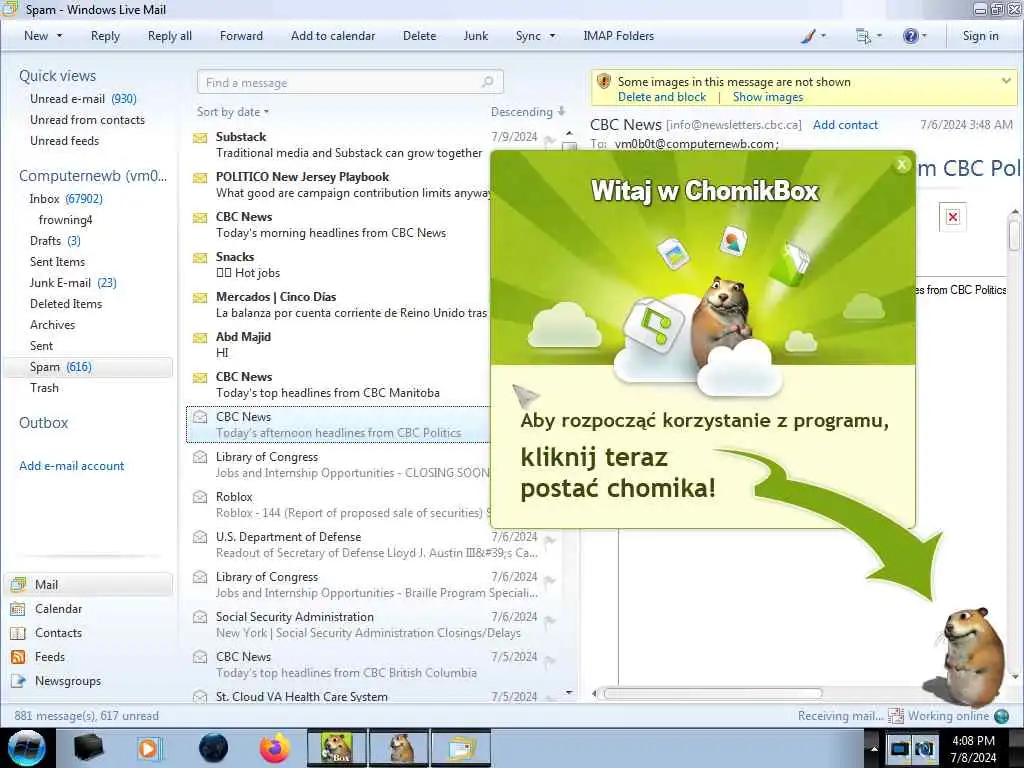The height and width of the screenshot is (768, 1024).
Task: Open the Deleted Items folder
Action: click(x=66, y=304)
